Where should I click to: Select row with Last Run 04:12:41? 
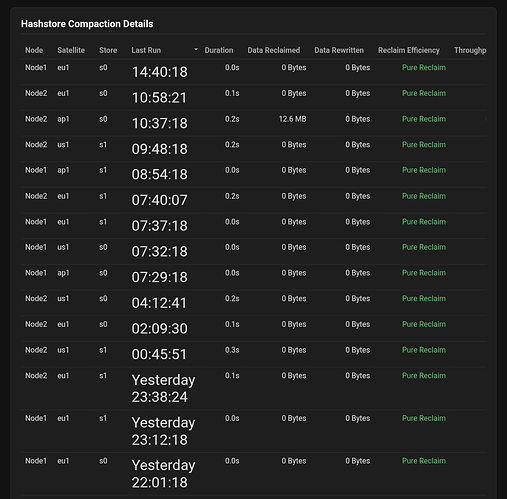(254, 303)
